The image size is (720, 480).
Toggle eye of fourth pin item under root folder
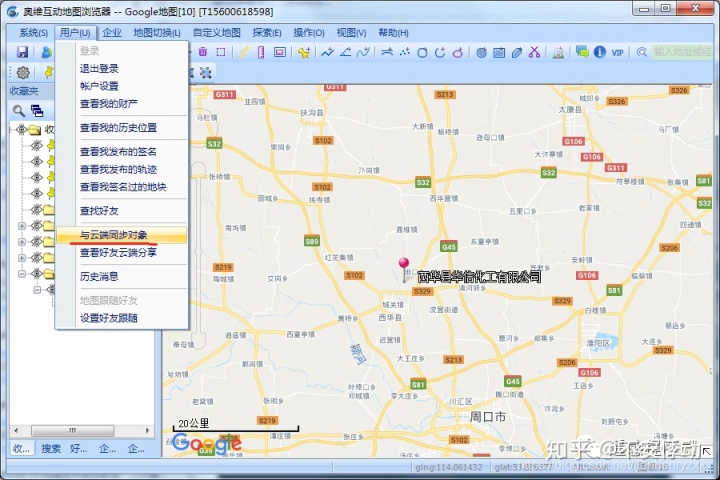tap(37, 193)
